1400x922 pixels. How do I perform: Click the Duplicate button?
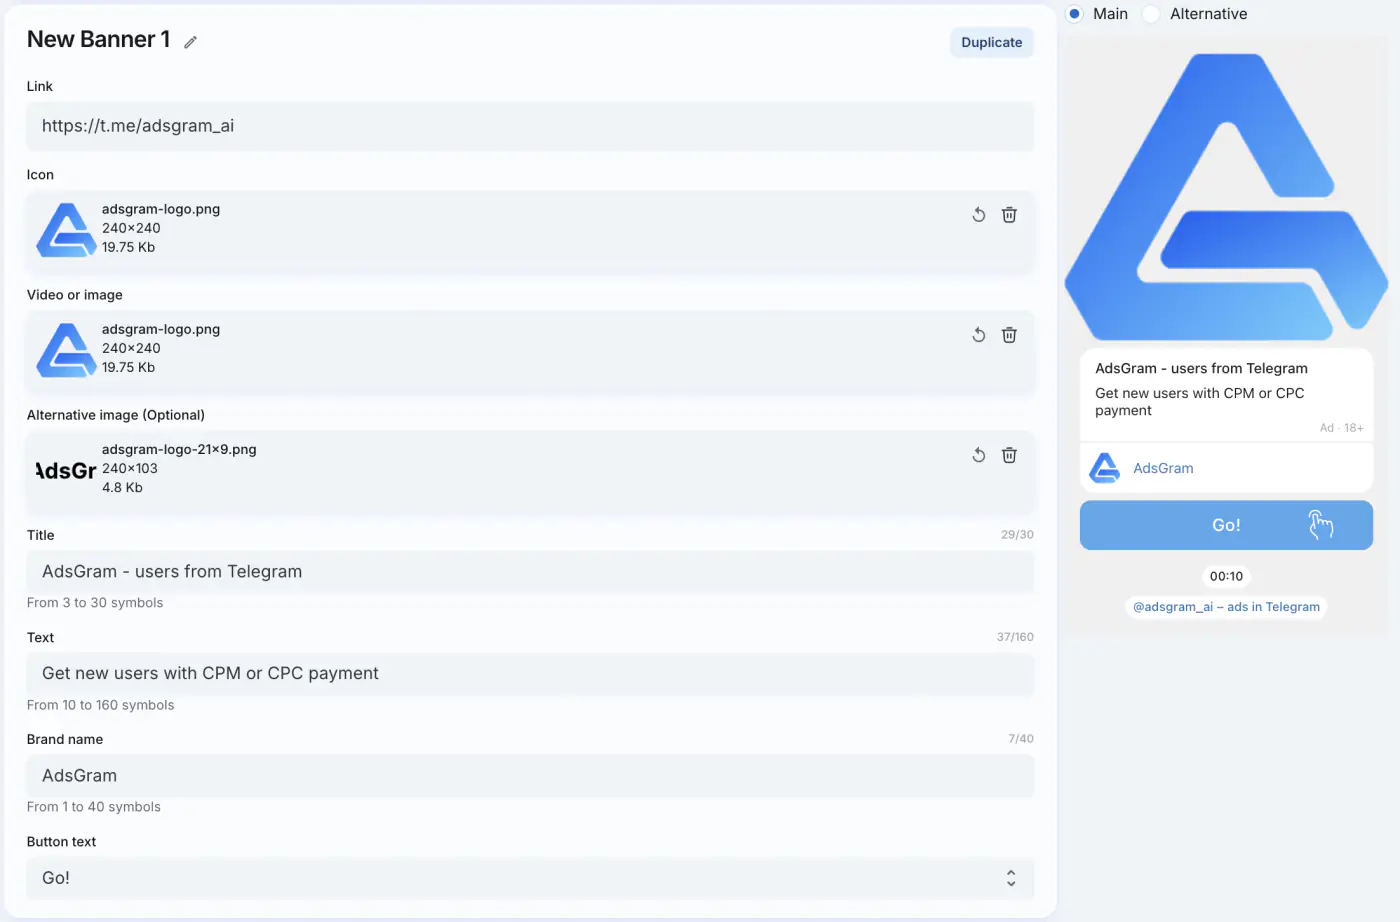coord(992,42)
